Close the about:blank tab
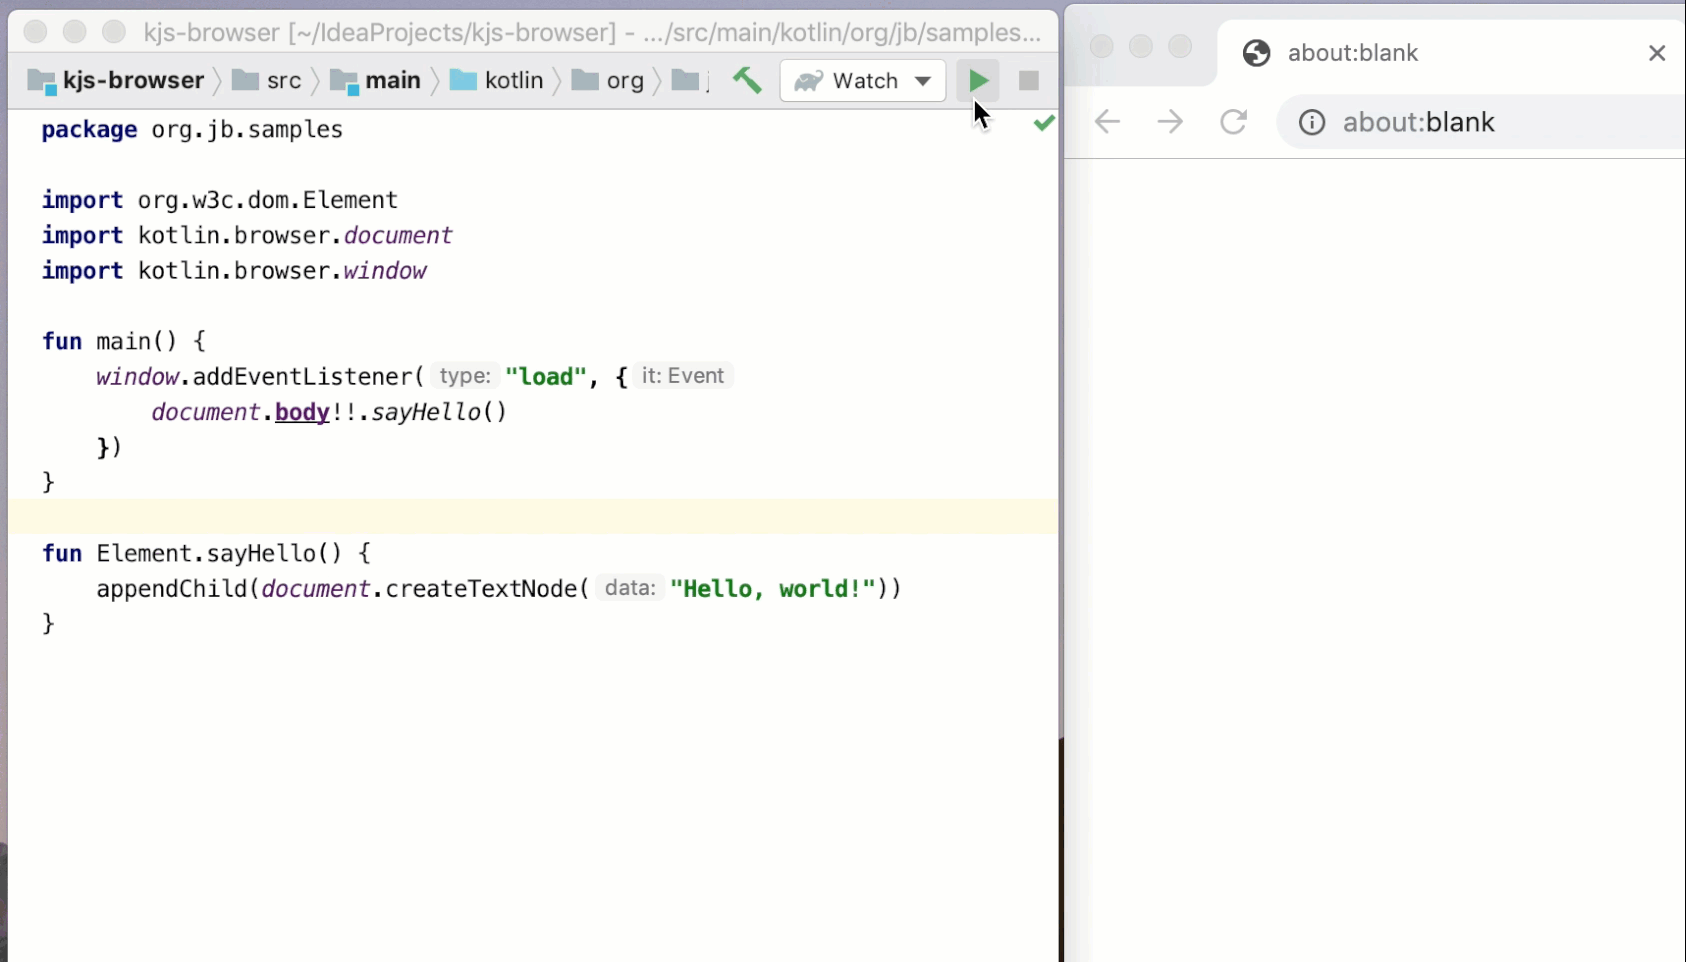1686x962 pixels. (1657, 52)
